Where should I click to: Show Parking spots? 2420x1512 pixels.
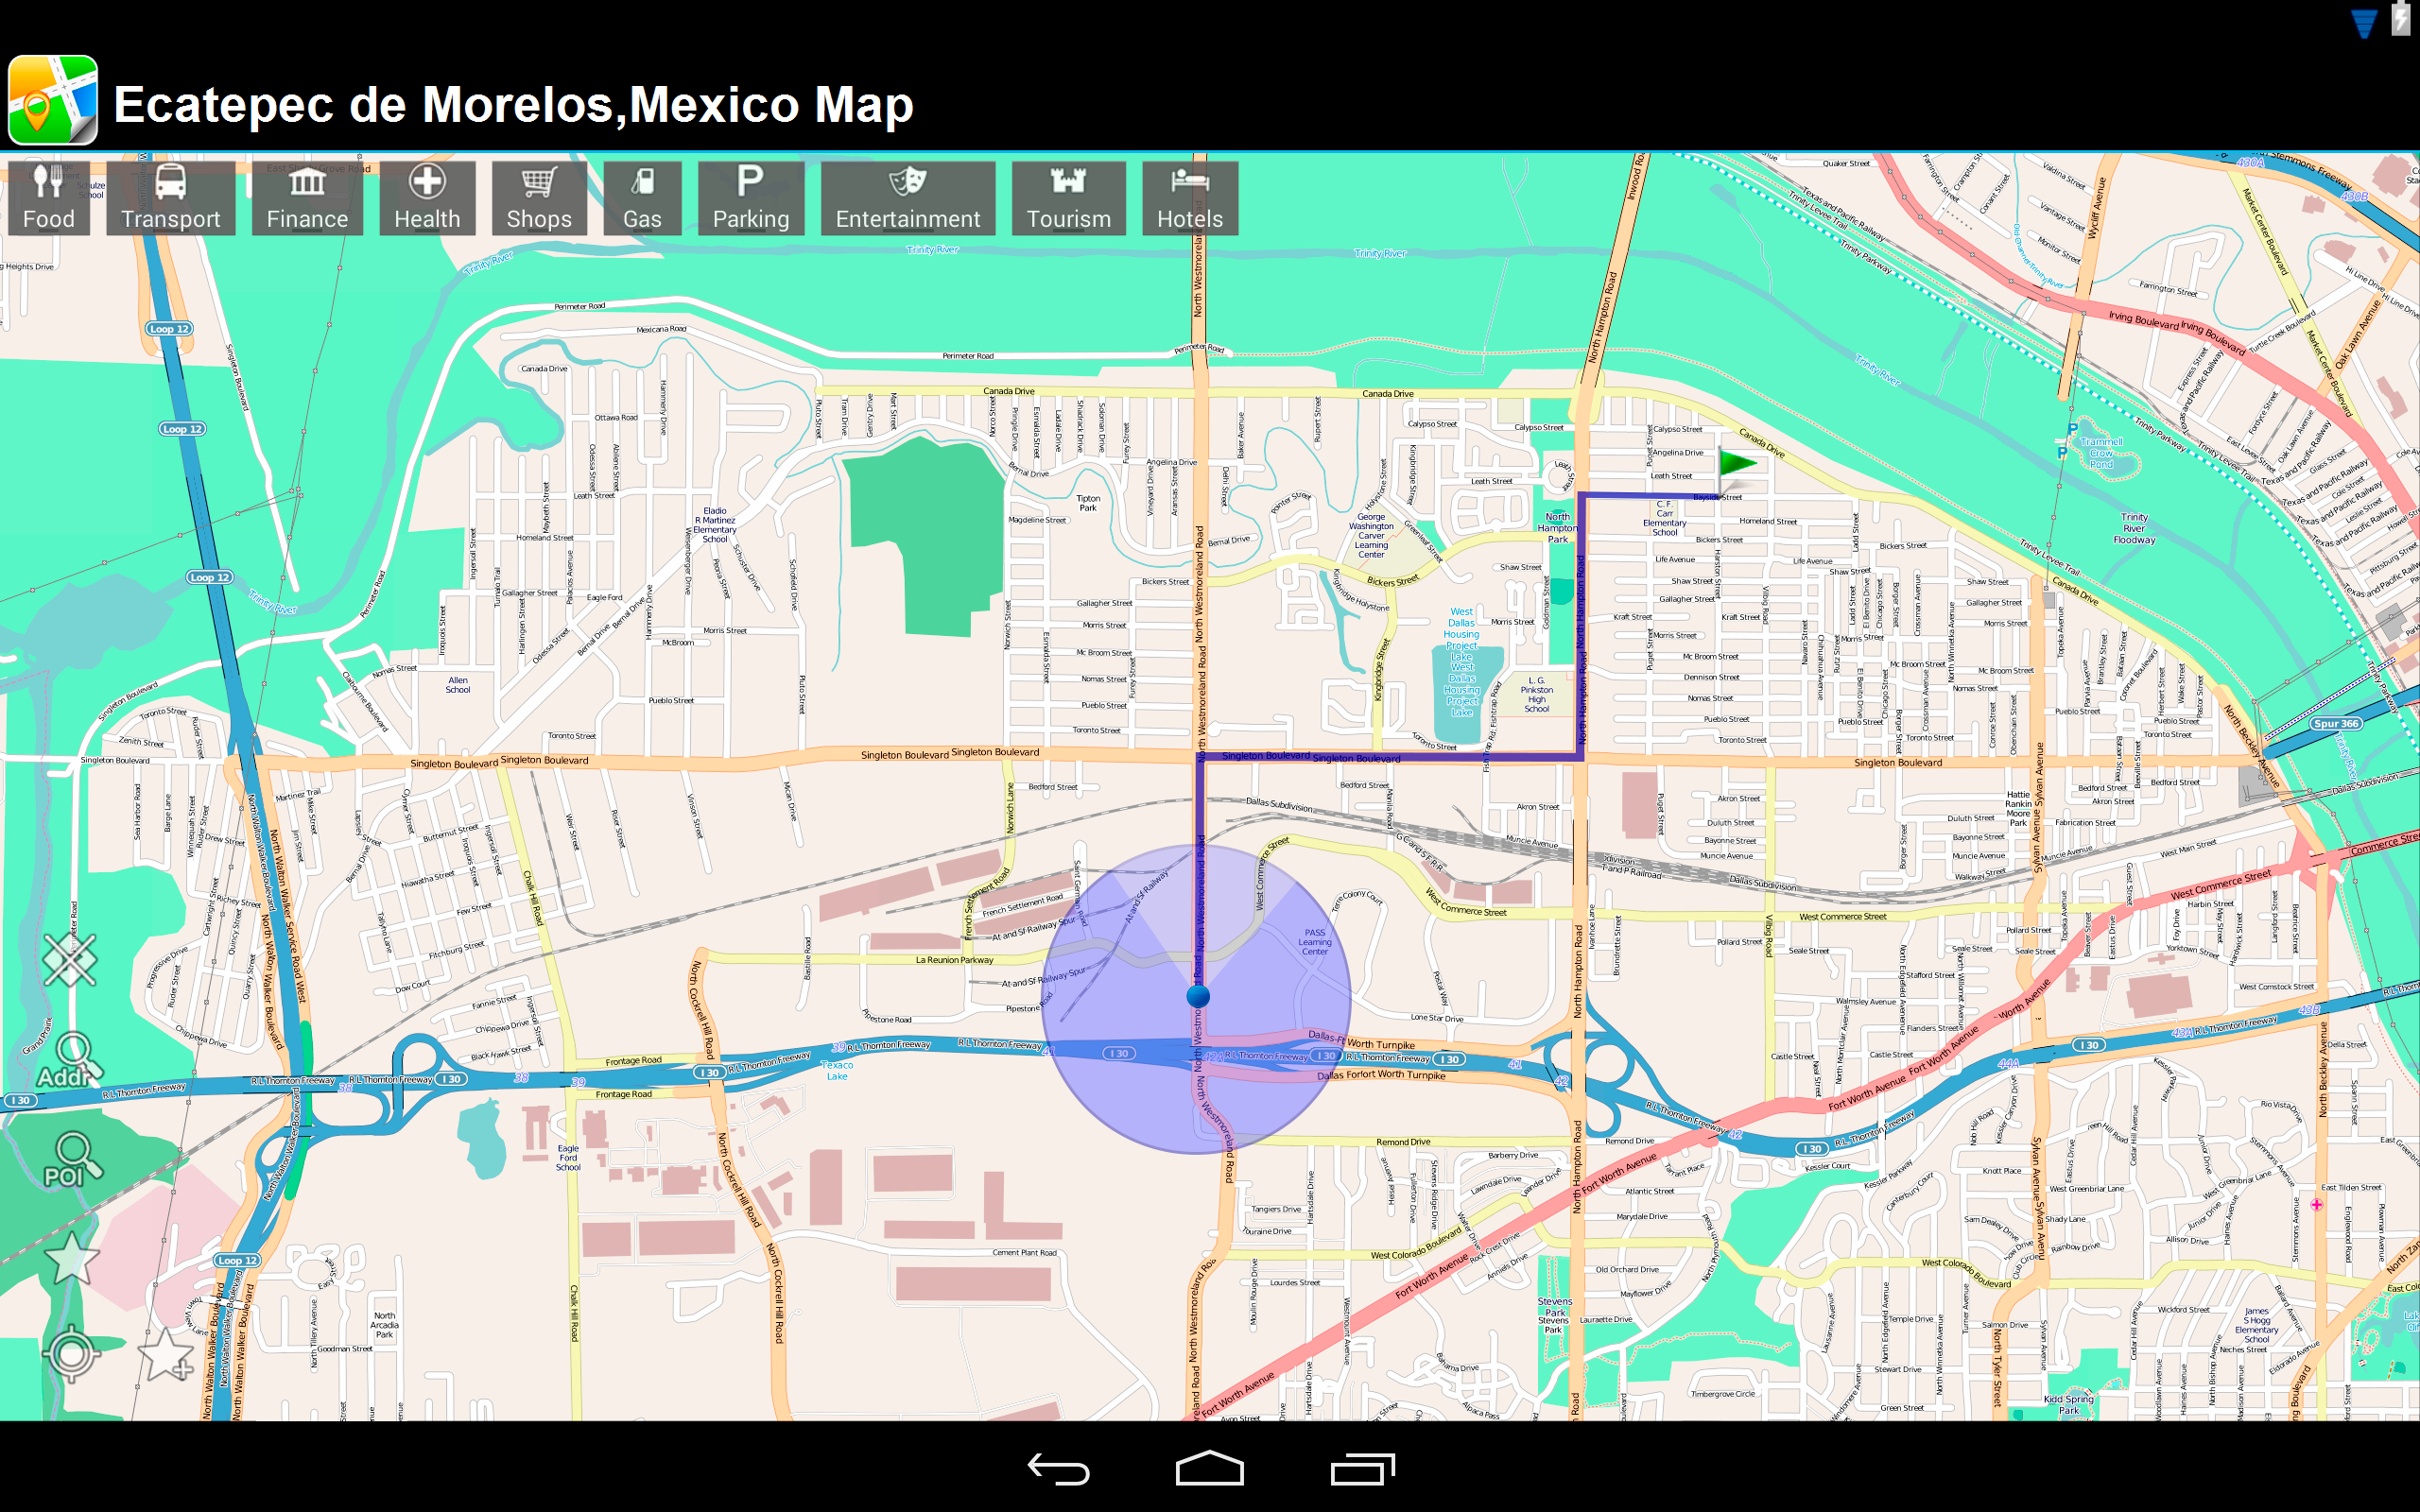751,197
